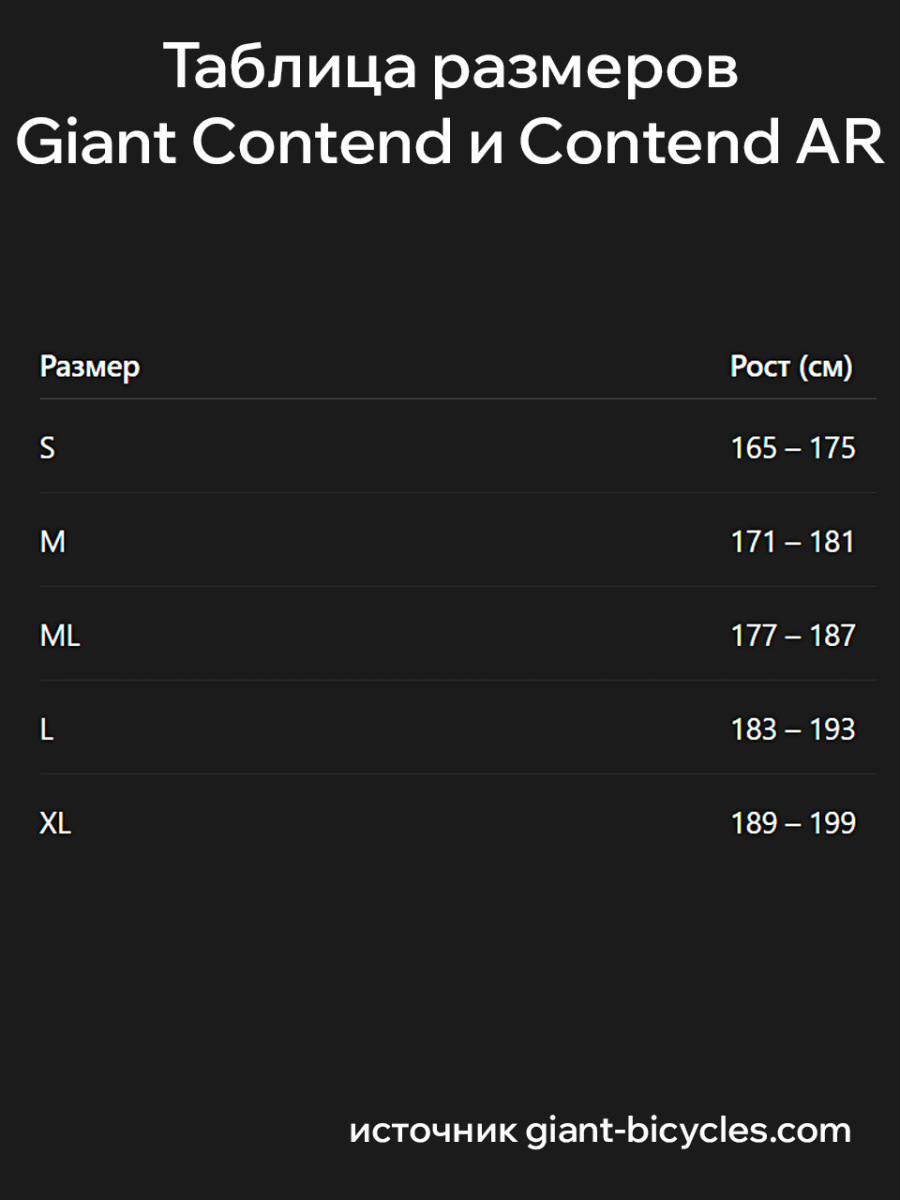Image resolution: width=900 pixels, height=1200 pixels.
Task: Click the "Размер" column header
Action: click(90, 367)
